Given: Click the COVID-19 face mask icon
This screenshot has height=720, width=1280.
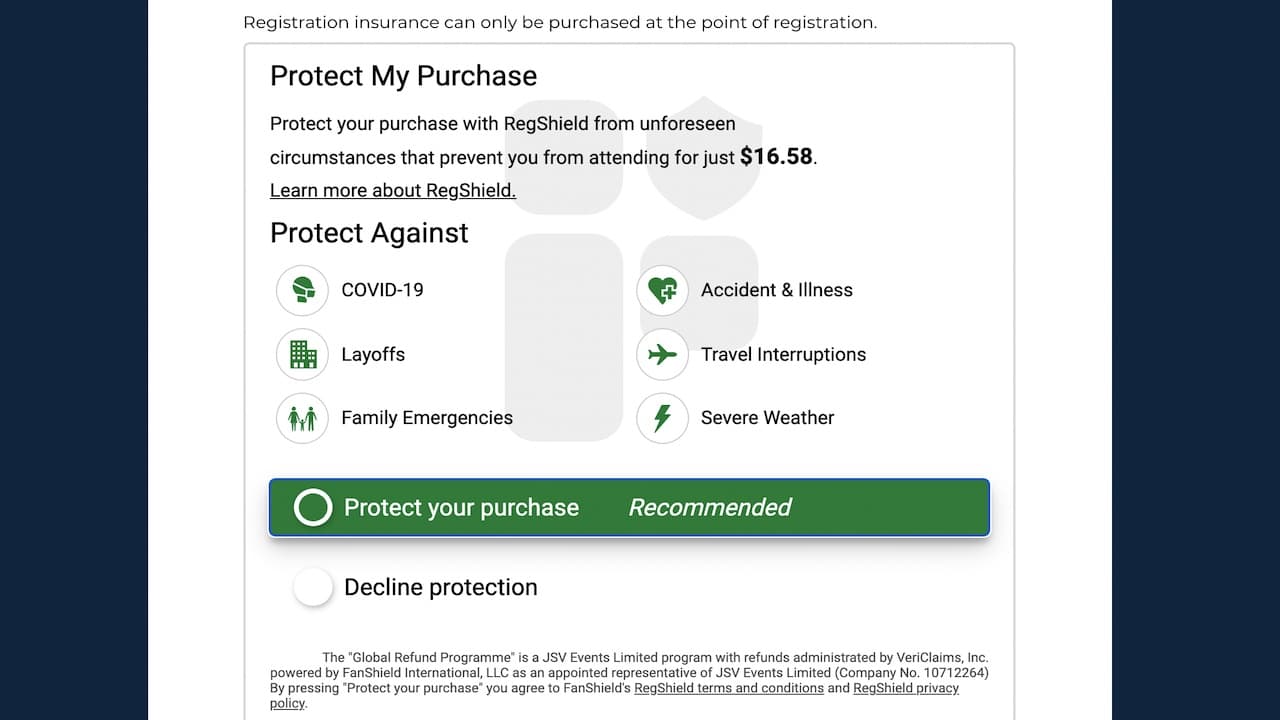Looking at the screenshot, I should (302, 290).
